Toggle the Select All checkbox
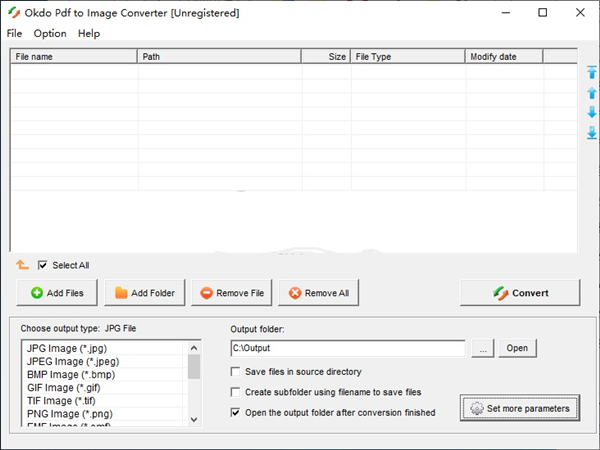The image size is (600, 450). (42, 265)
